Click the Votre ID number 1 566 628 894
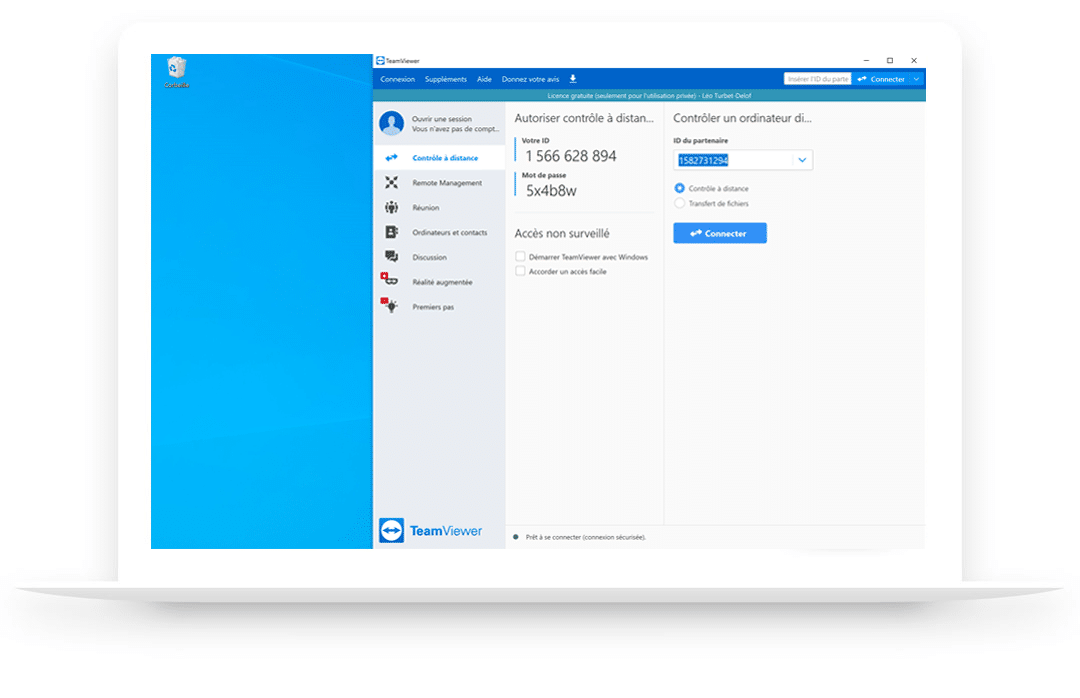Screen dimensions: 1080x698 tap(571, 156)
